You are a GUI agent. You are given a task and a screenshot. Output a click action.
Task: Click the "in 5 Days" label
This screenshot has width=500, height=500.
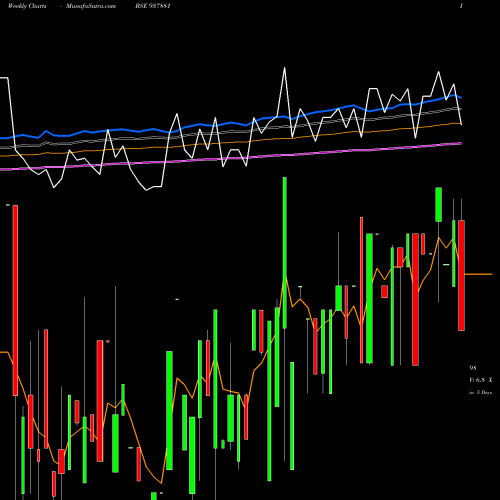(x=480, y=392)
